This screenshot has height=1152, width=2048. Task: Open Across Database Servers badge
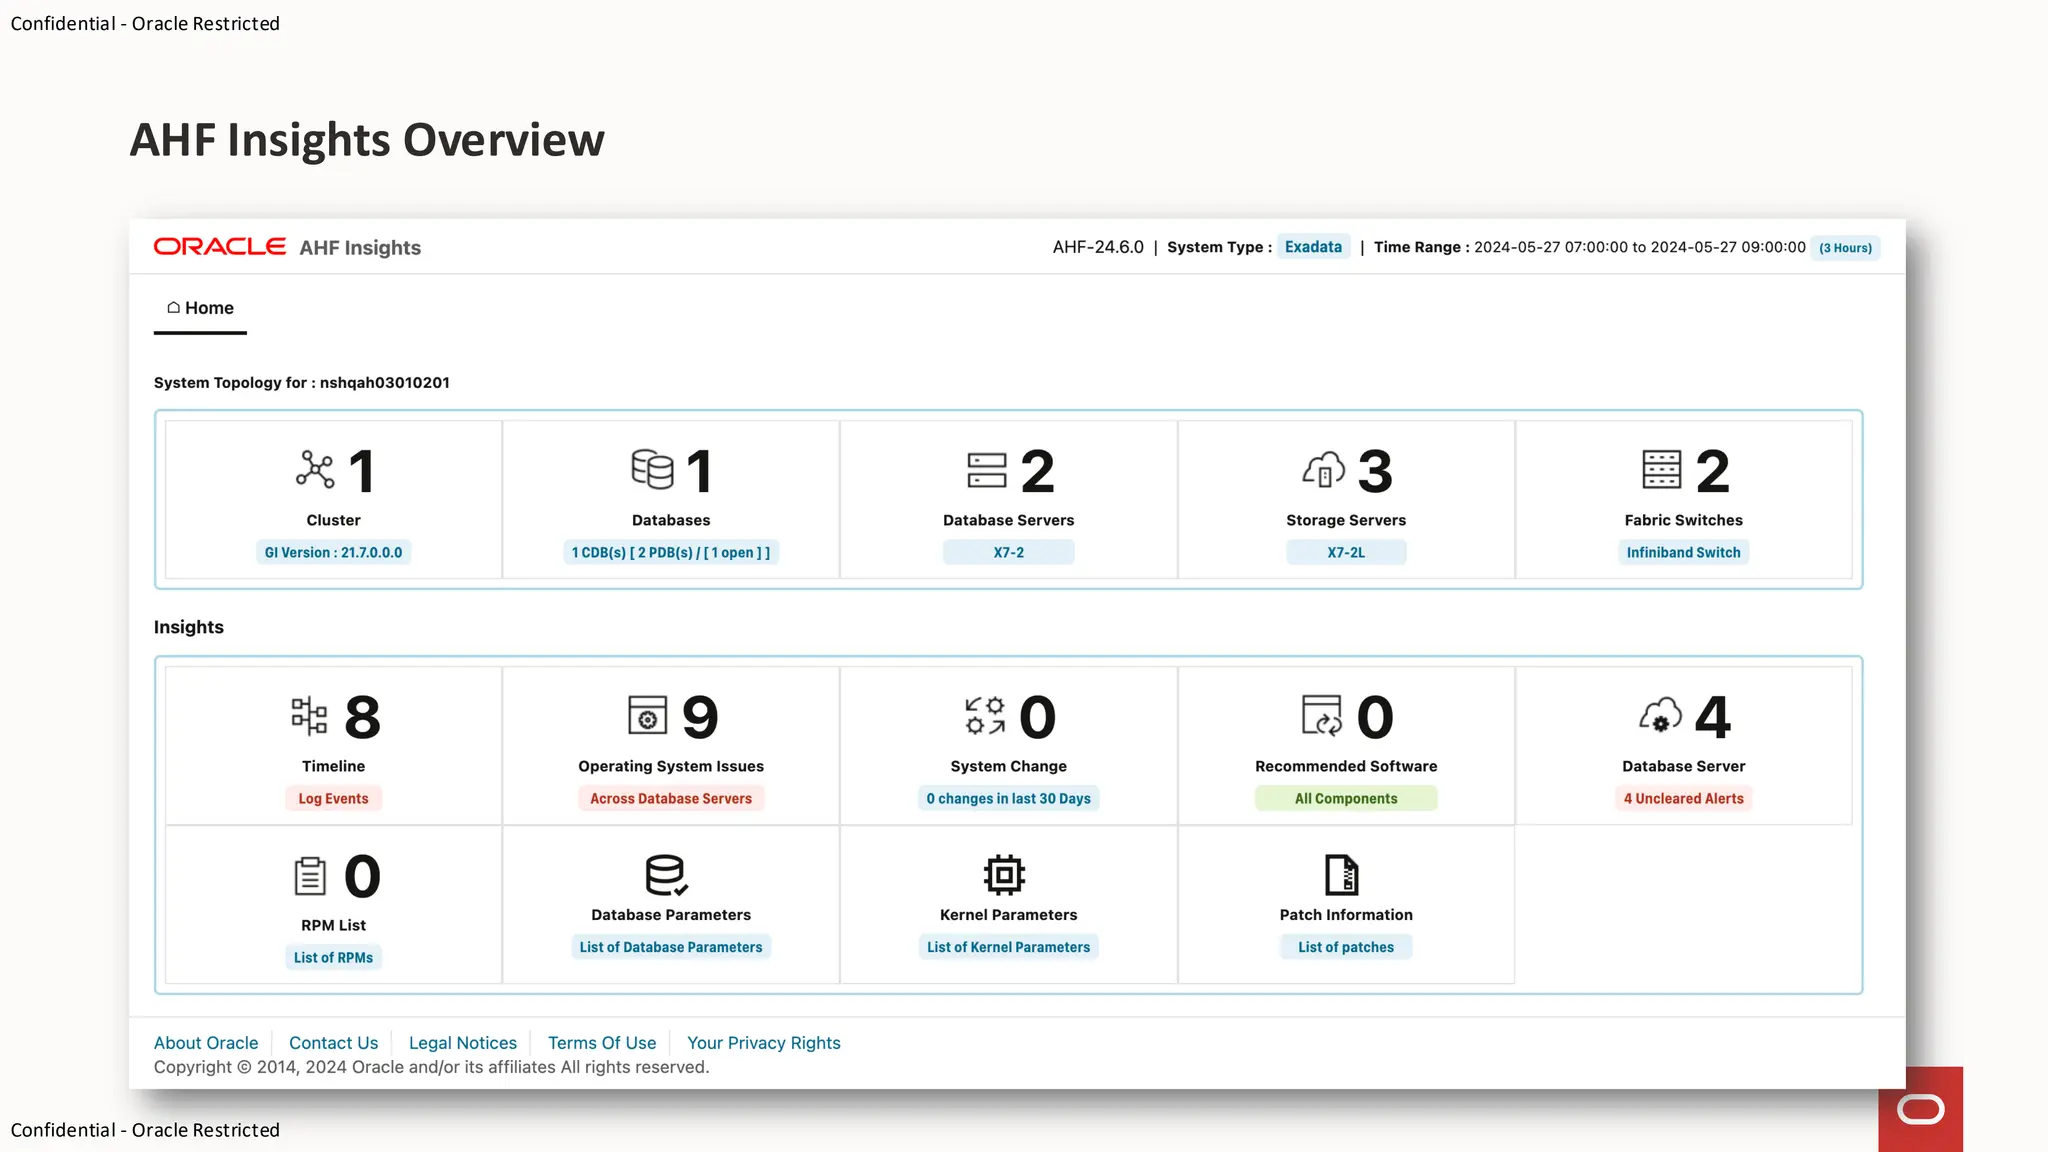[671, 799]
